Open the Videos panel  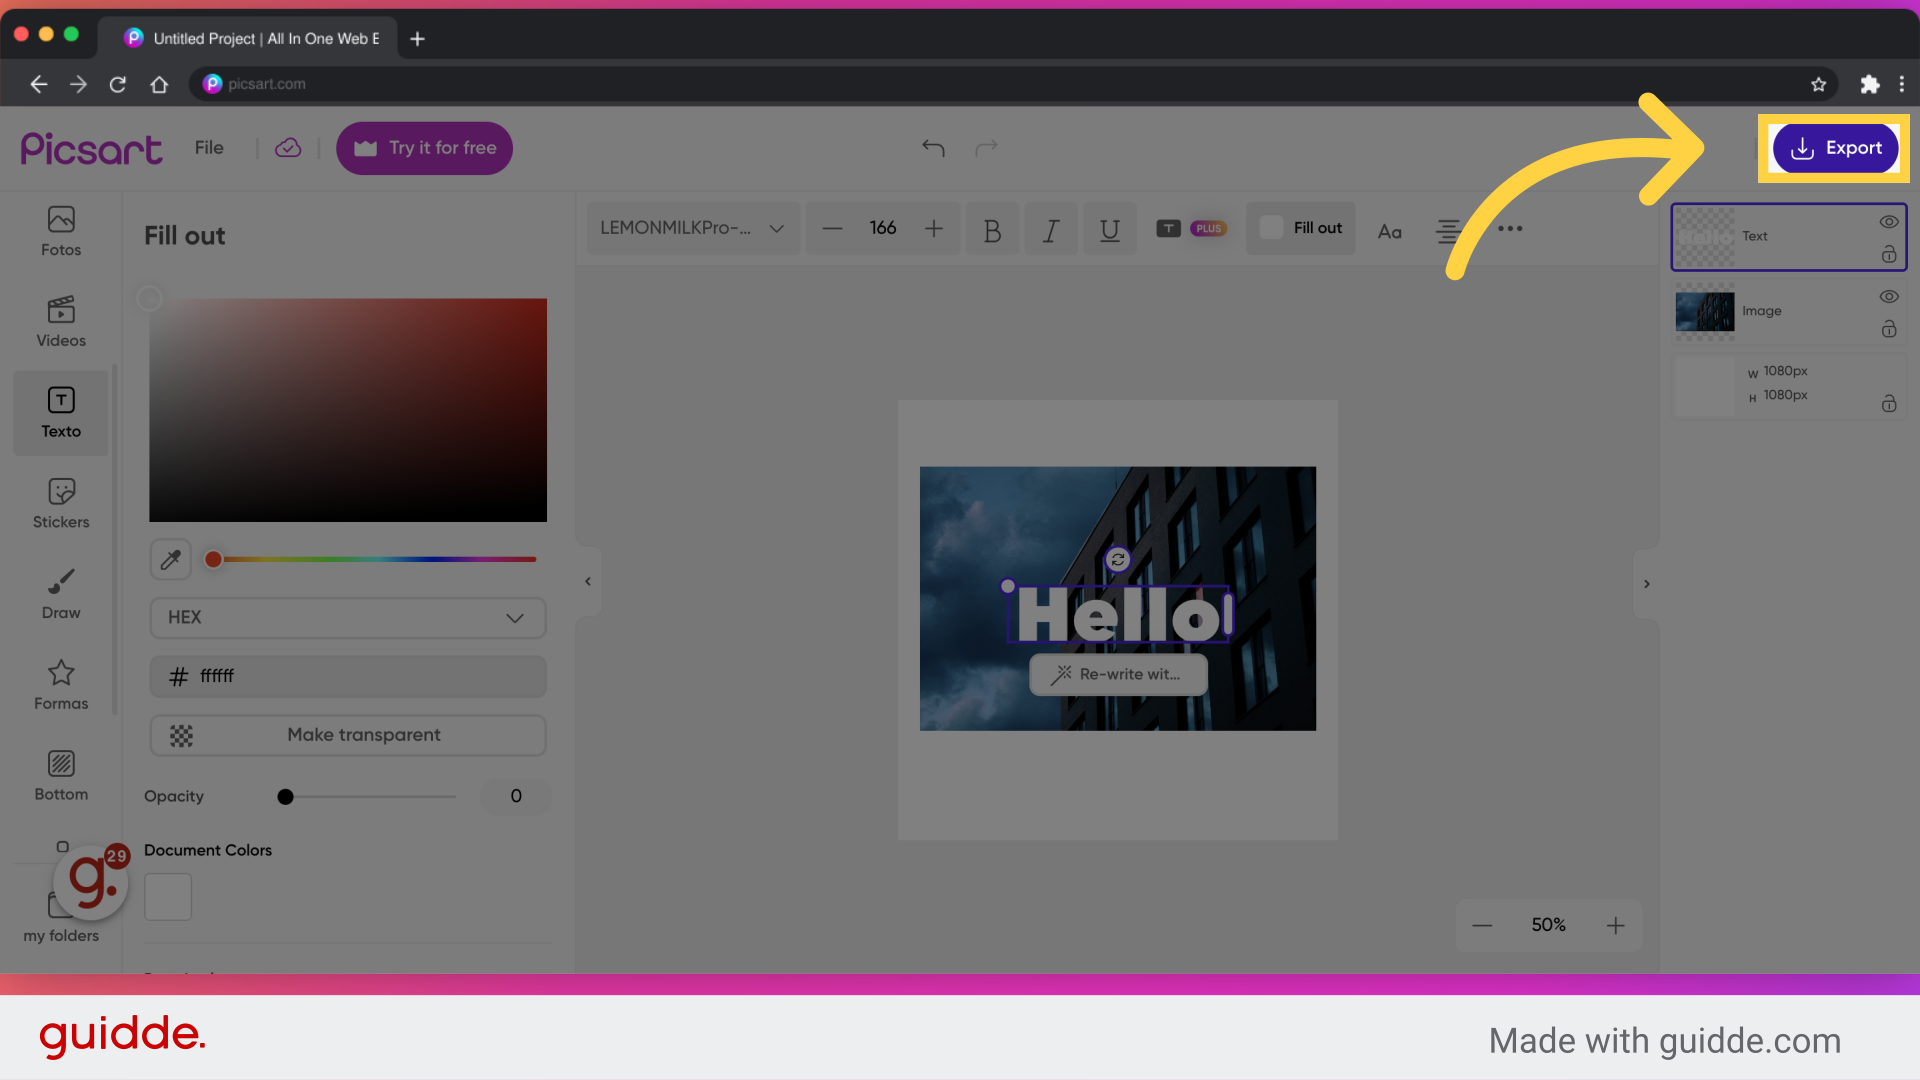click(60, 321)
